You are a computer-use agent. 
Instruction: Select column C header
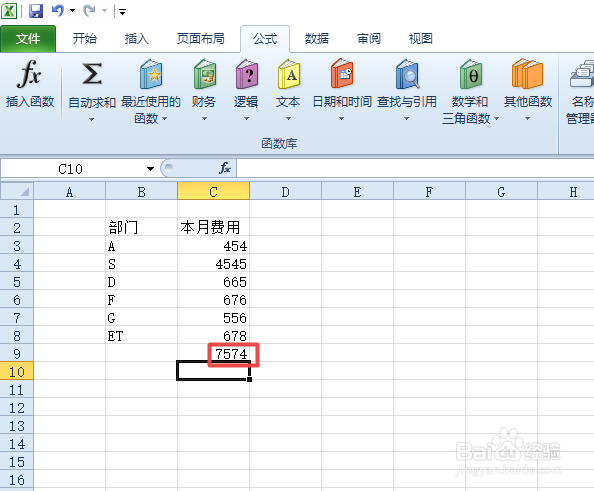pos(213,192)
